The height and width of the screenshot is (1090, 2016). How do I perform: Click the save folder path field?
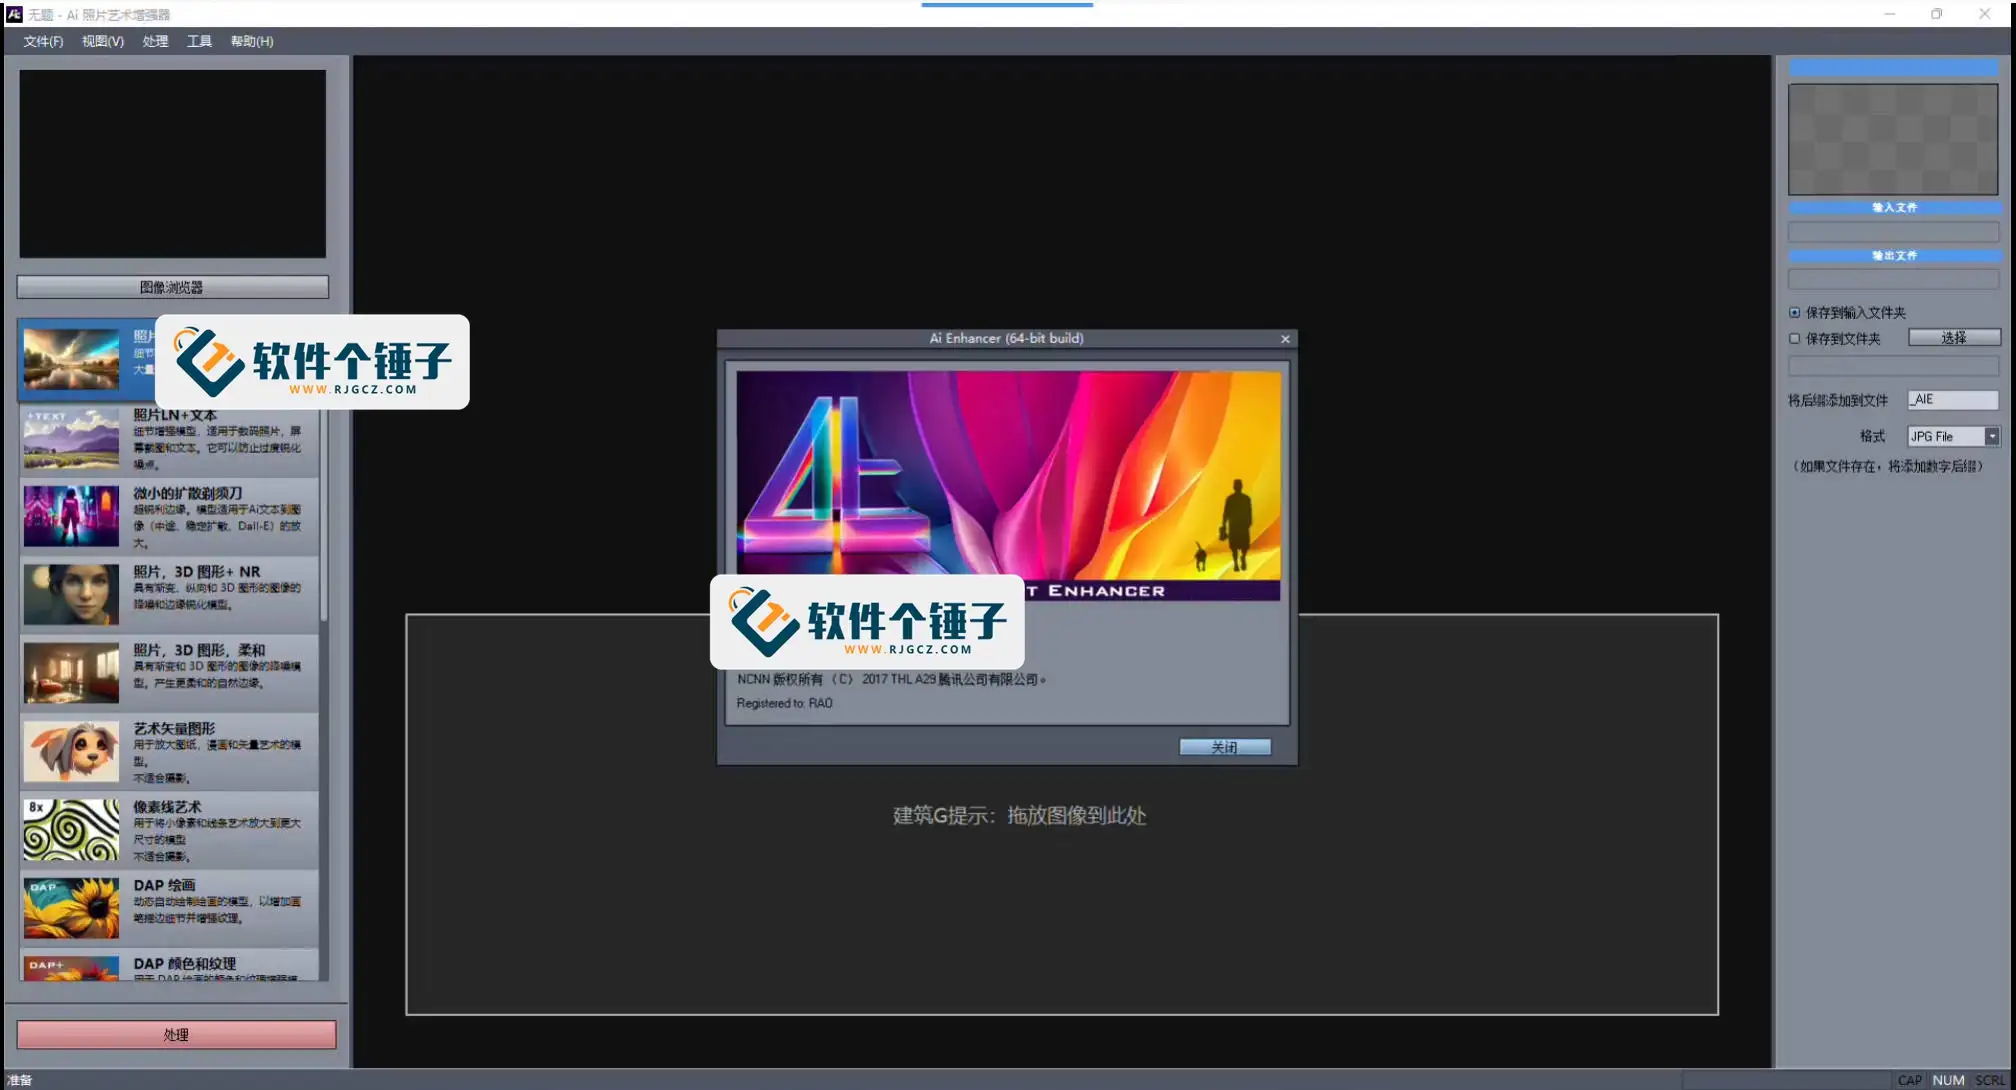(1893, 366)
